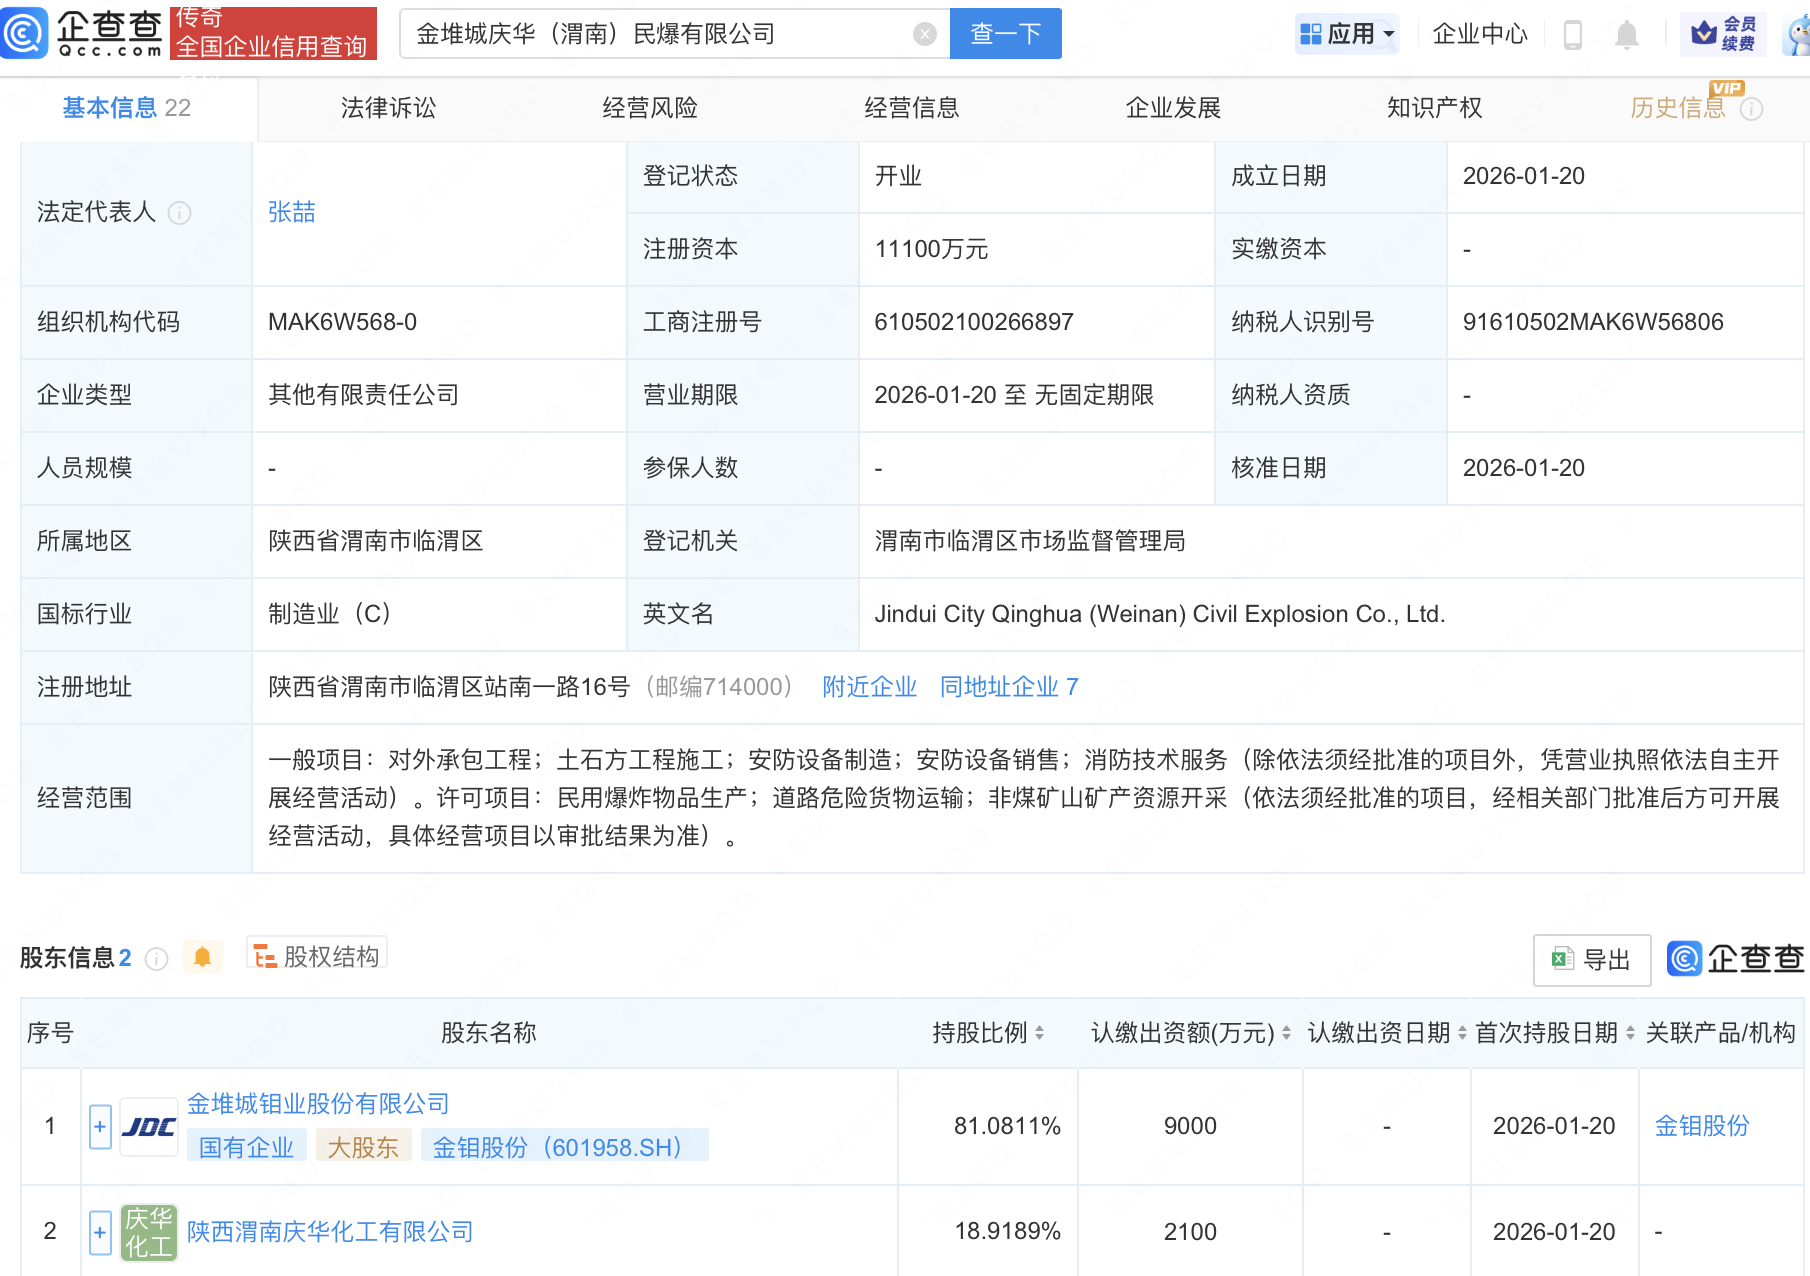Screen dimensions: 1810x1276
Task: Click the QCC 企查查 logo
Action: coord(85,33)
